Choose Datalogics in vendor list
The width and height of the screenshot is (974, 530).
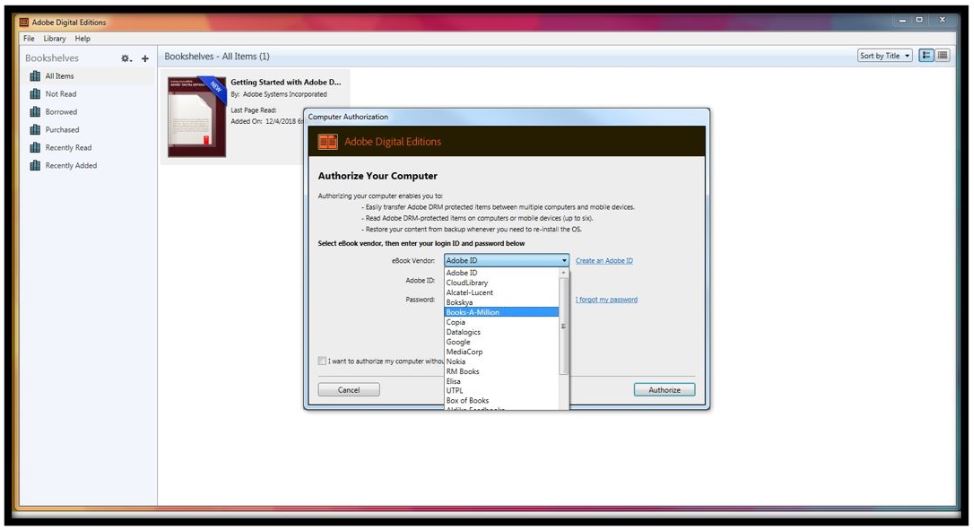(x=502, y=332)
